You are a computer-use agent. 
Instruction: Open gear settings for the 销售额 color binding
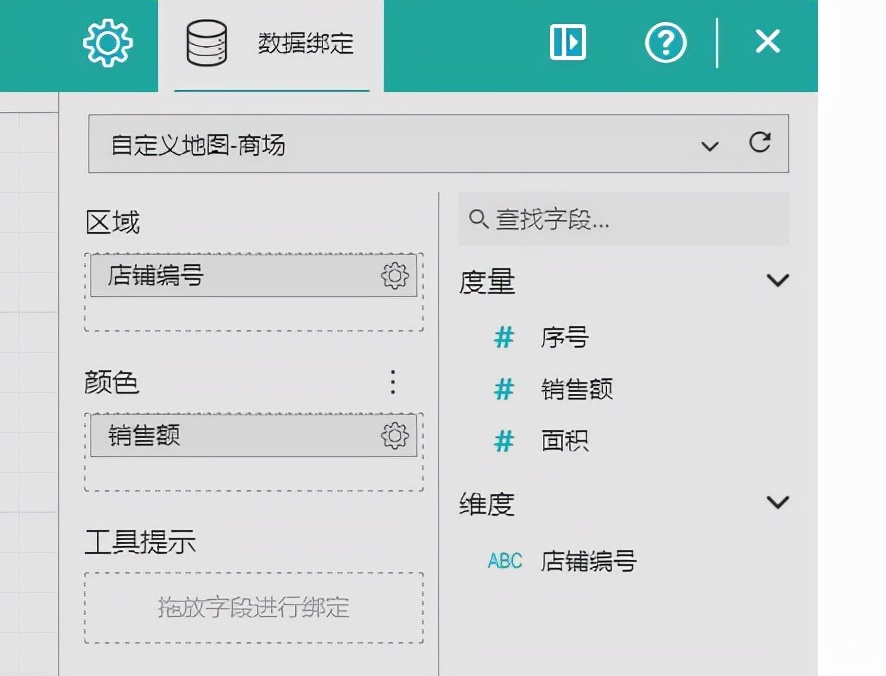pos(396,435)
